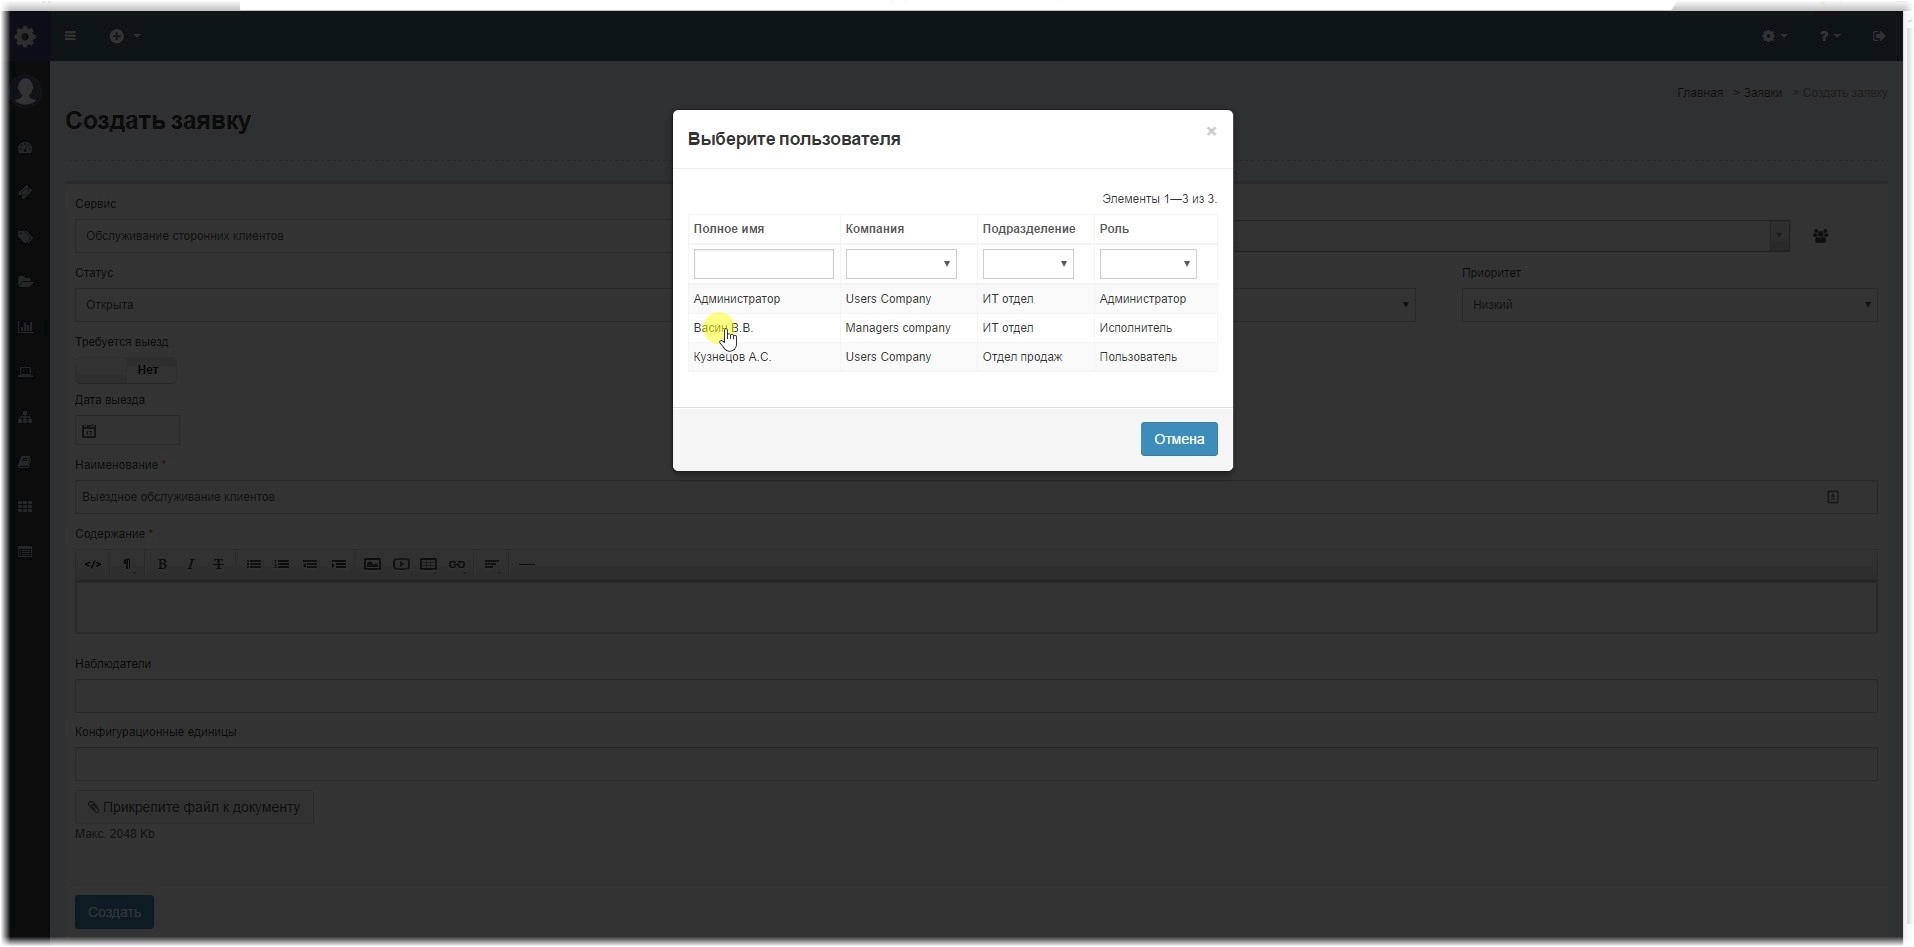Open the Приоритет dropdown showing Низкий

point(1669,305)
